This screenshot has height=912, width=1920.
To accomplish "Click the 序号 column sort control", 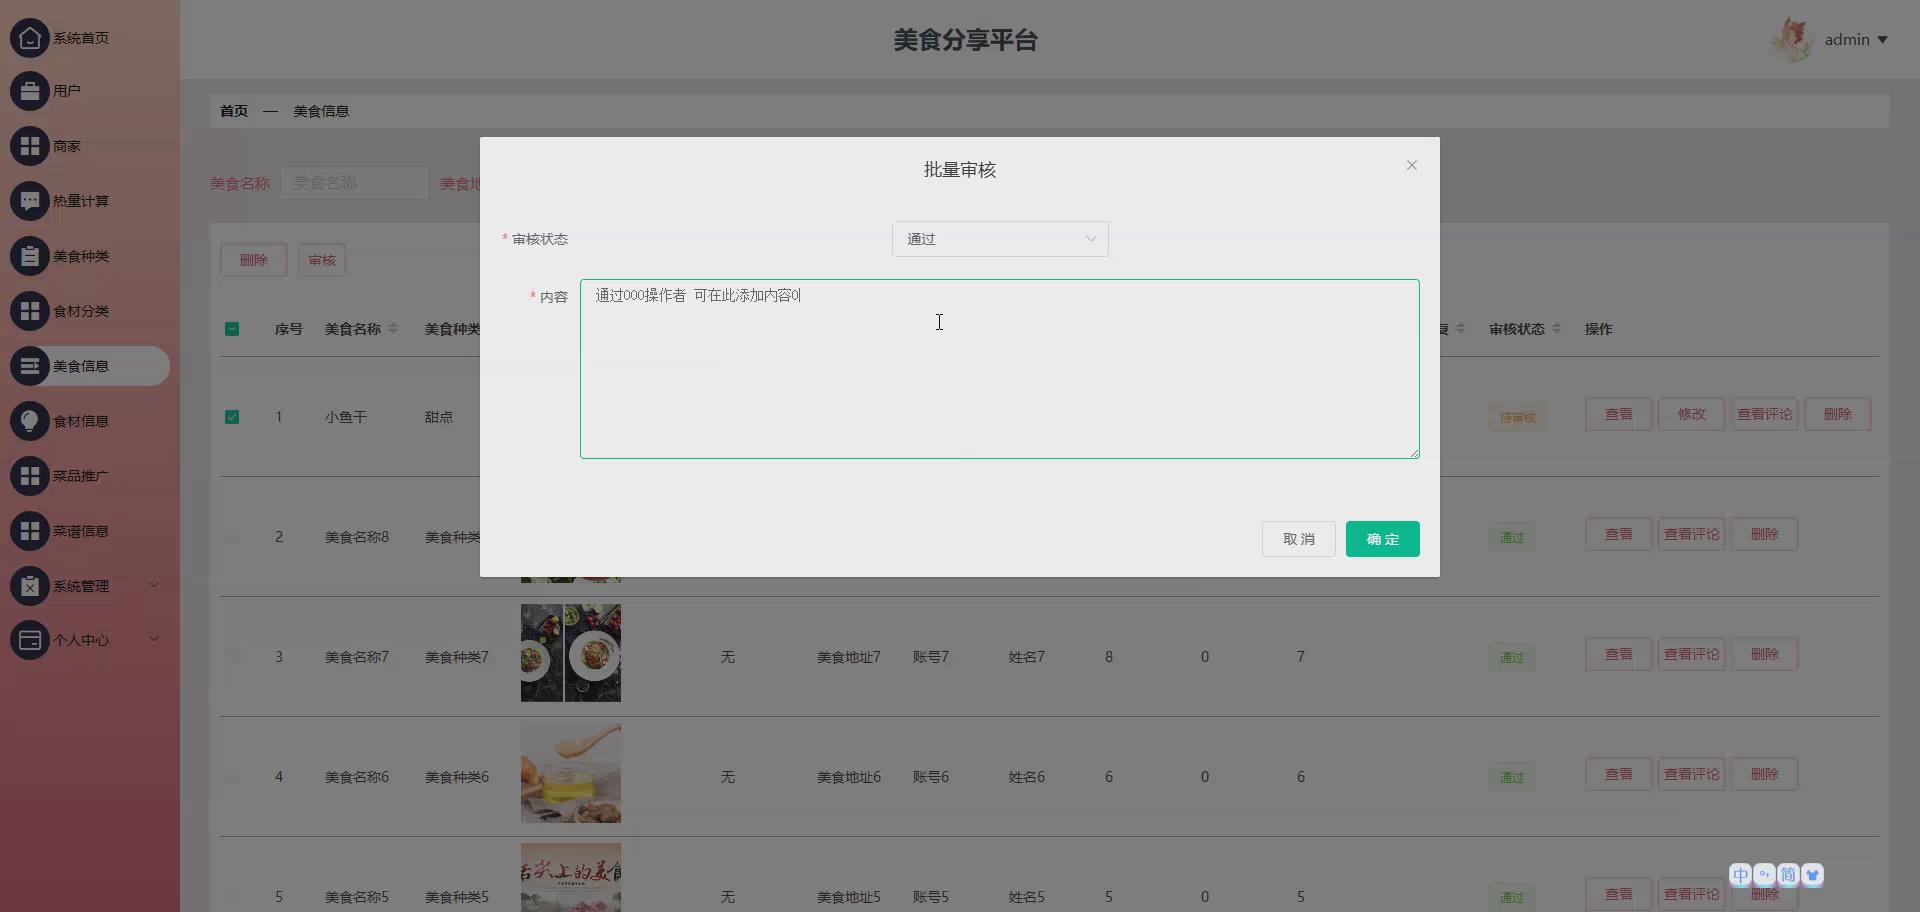I will [288, 328].
